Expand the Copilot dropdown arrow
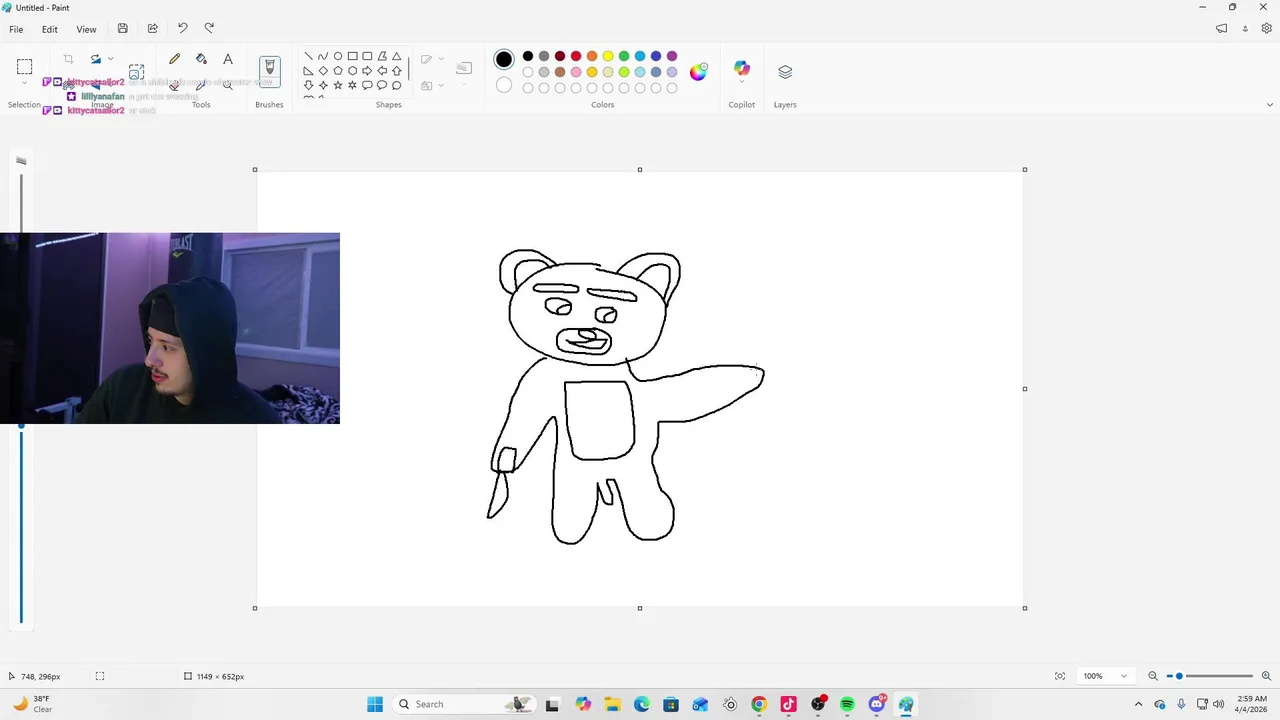 coord(741,83)
